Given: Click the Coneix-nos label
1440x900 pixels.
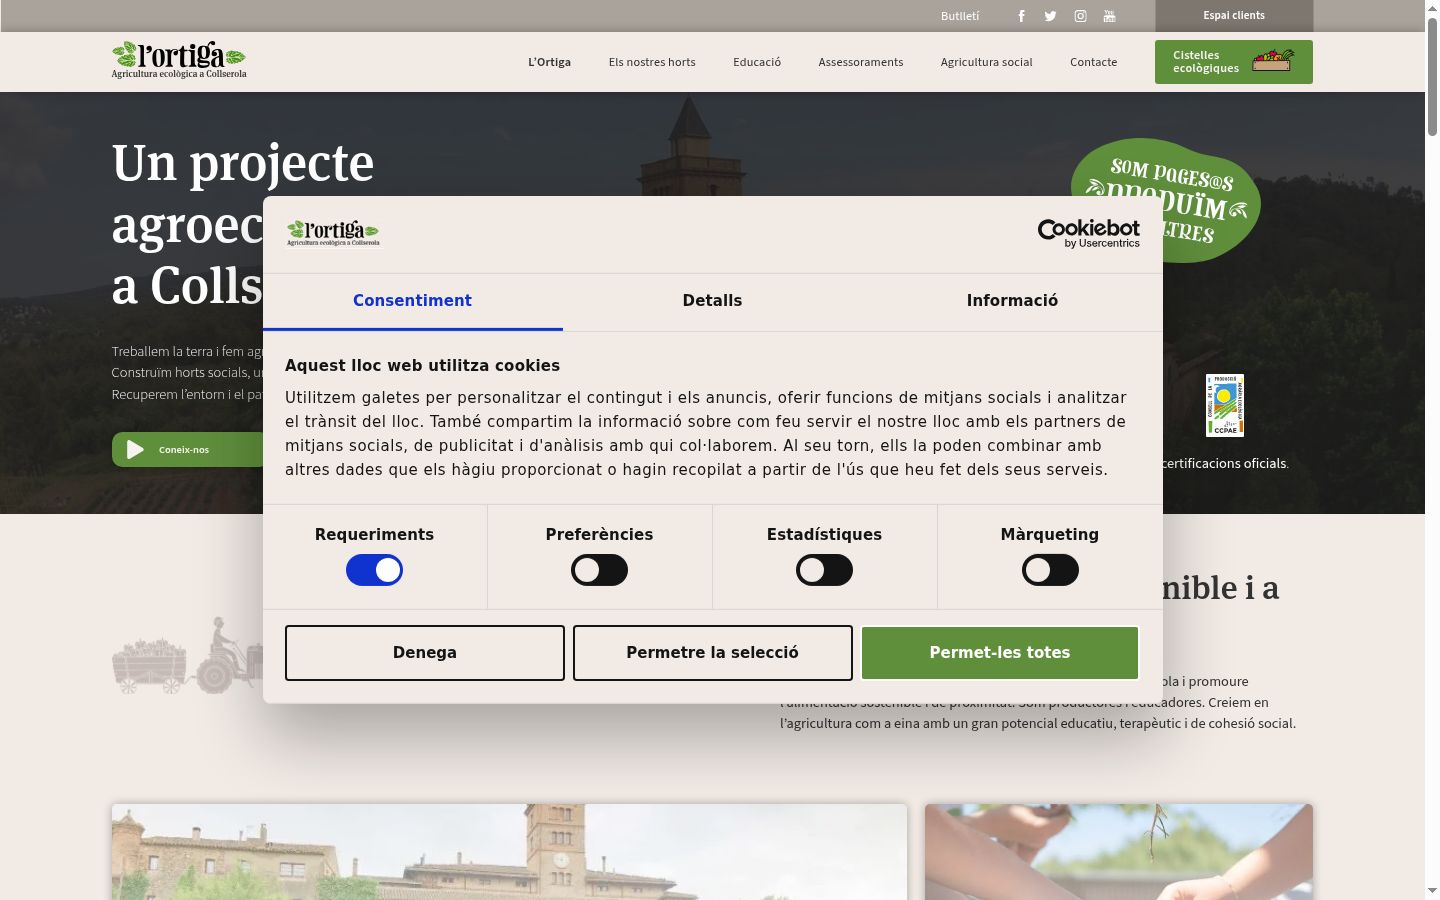Looking at the screenshot, I should pos(184,450).
